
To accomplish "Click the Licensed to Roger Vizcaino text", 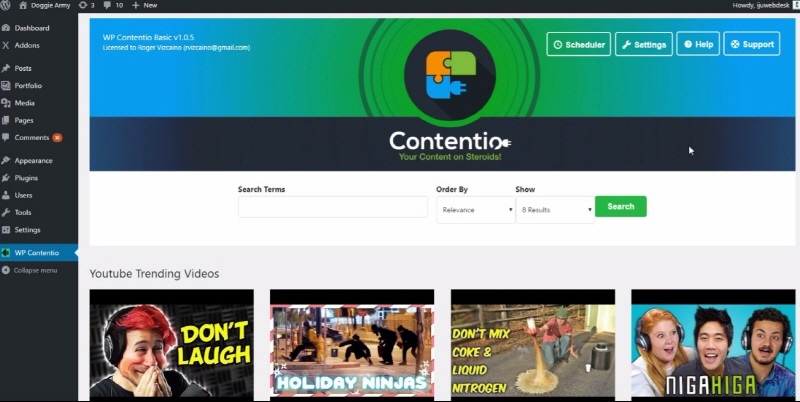I will pyautogui.click(x=177, y=47).
